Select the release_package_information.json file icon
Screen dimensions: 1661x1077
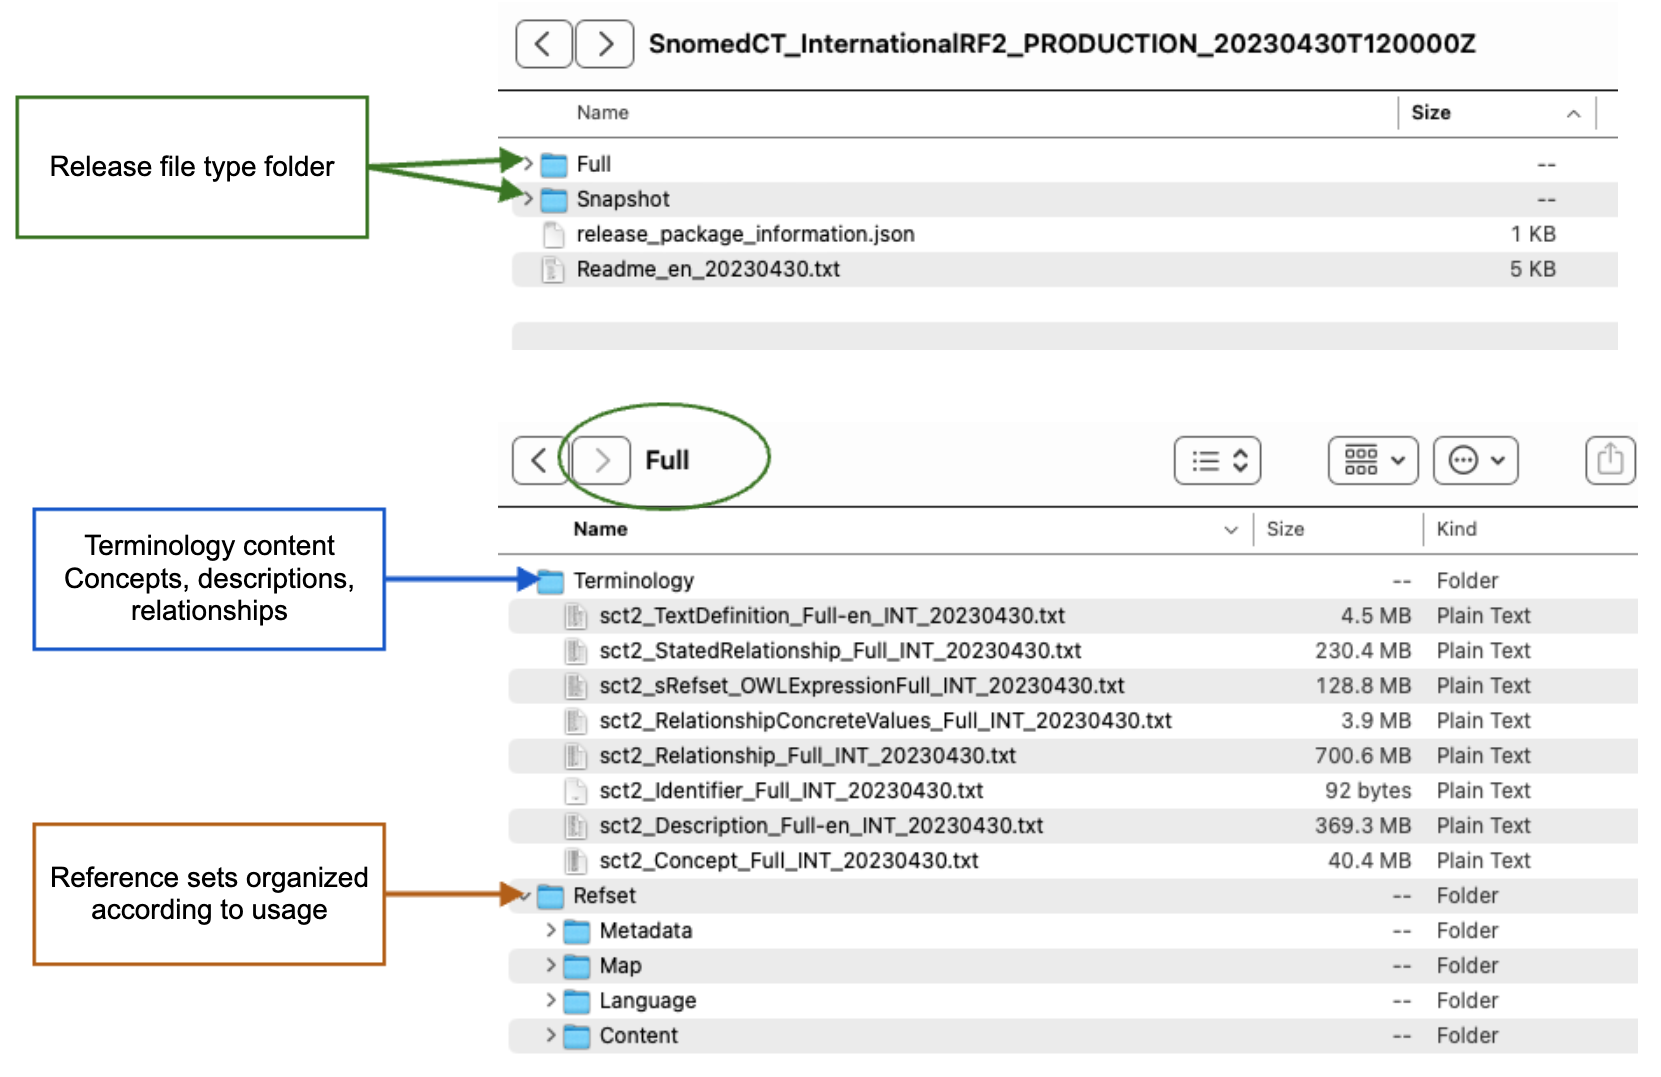pos(553,234)
